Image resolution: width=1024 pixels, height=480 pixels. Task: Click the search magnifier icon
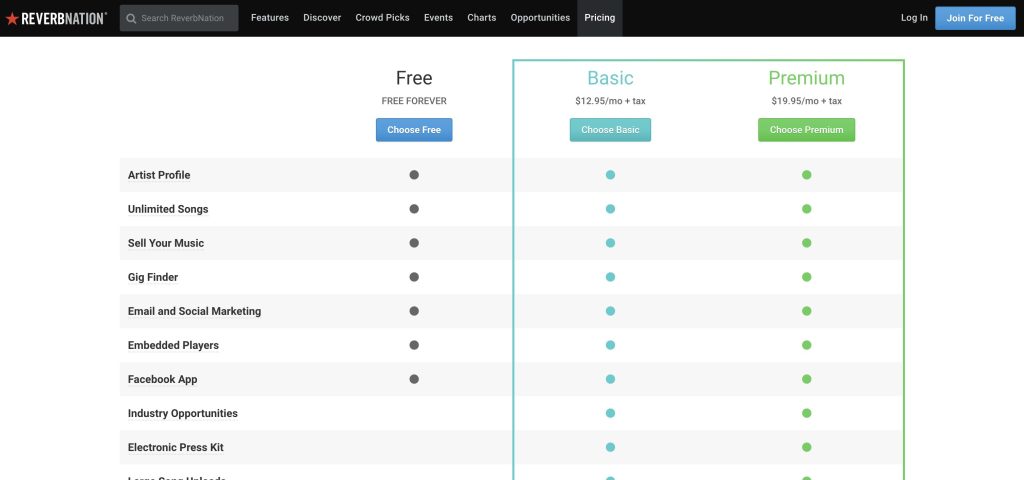click(131, 18)
